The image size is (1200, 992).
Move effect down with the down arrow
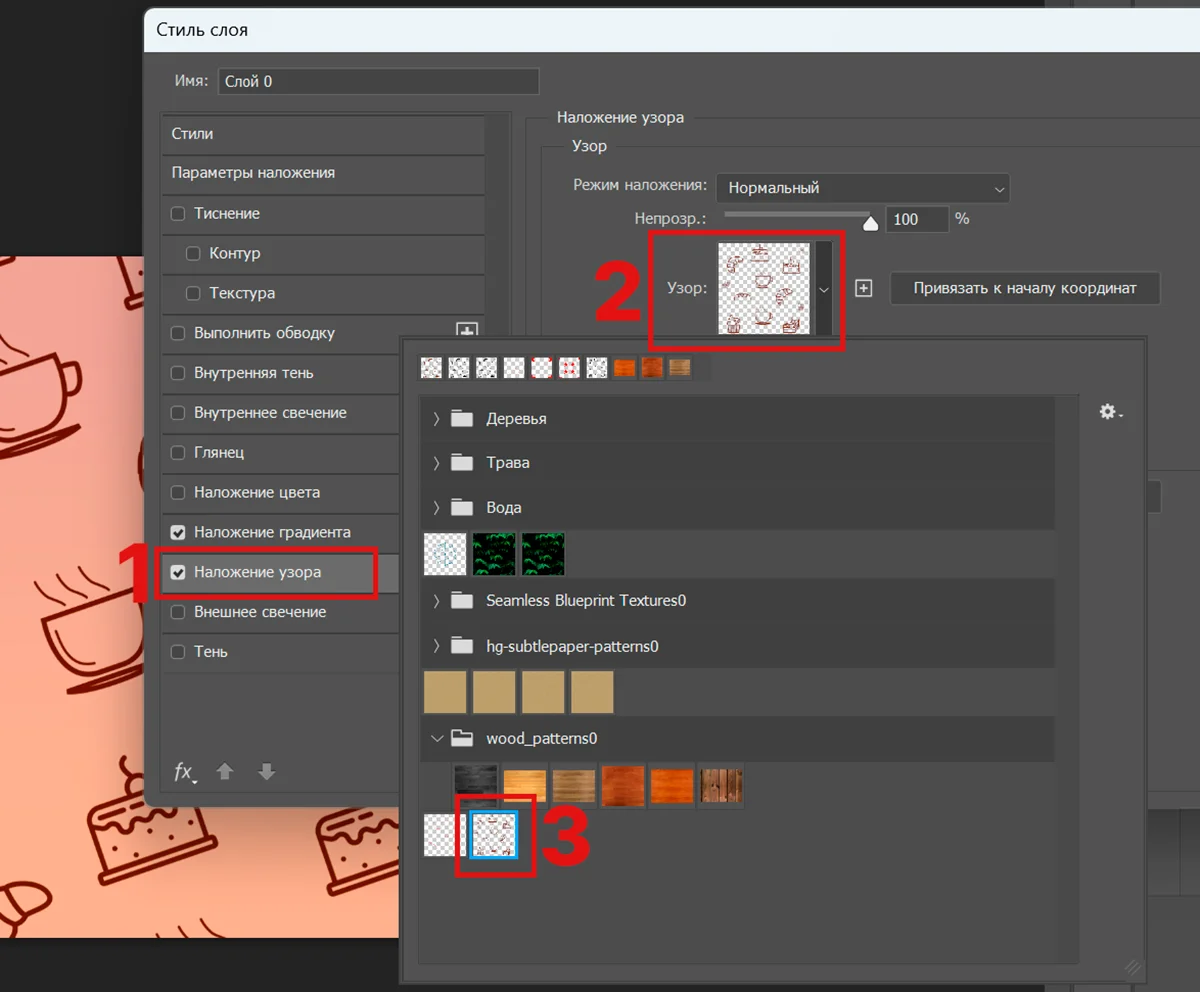(x=266, y=772)
